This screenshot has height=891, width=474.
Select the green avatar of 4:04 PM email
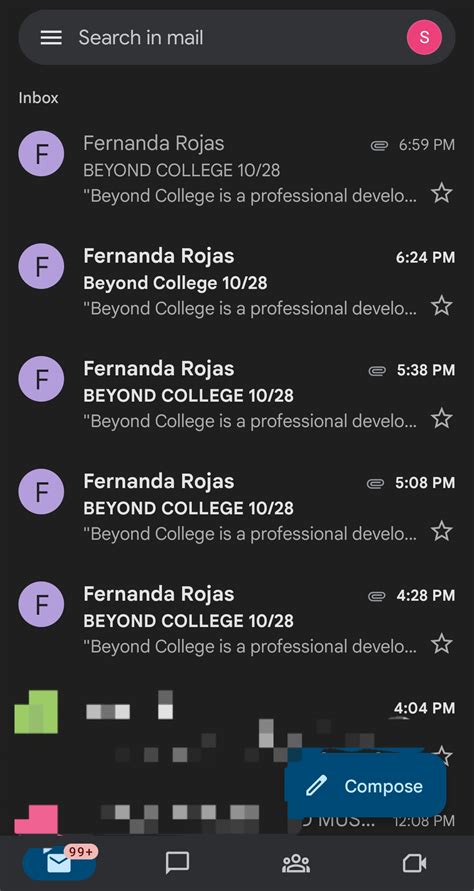pyautogui.click(x=36, y=711)
